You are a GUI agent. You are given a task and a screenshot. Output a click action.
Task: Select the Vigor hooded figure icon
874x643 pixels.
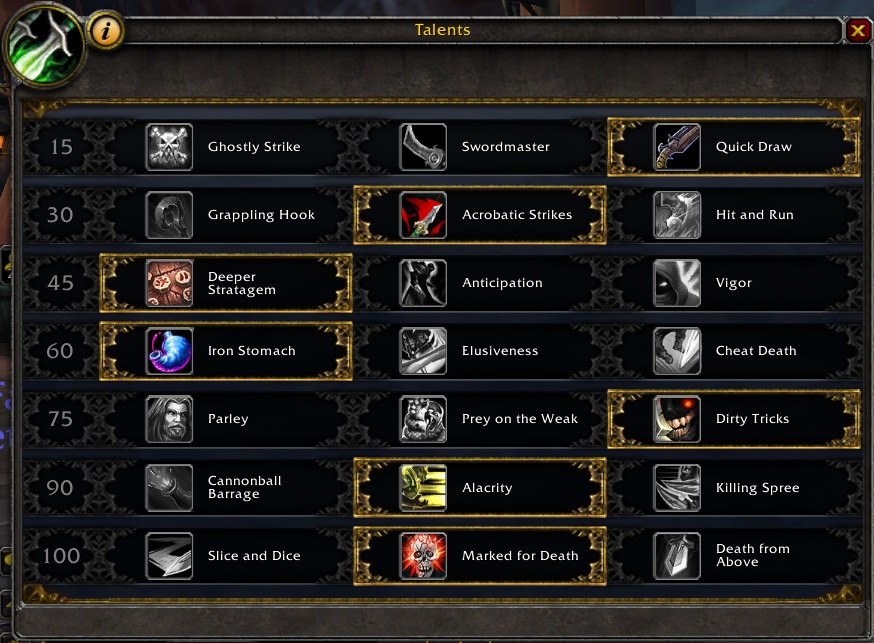pyautogui.click(x=677, y=283)
